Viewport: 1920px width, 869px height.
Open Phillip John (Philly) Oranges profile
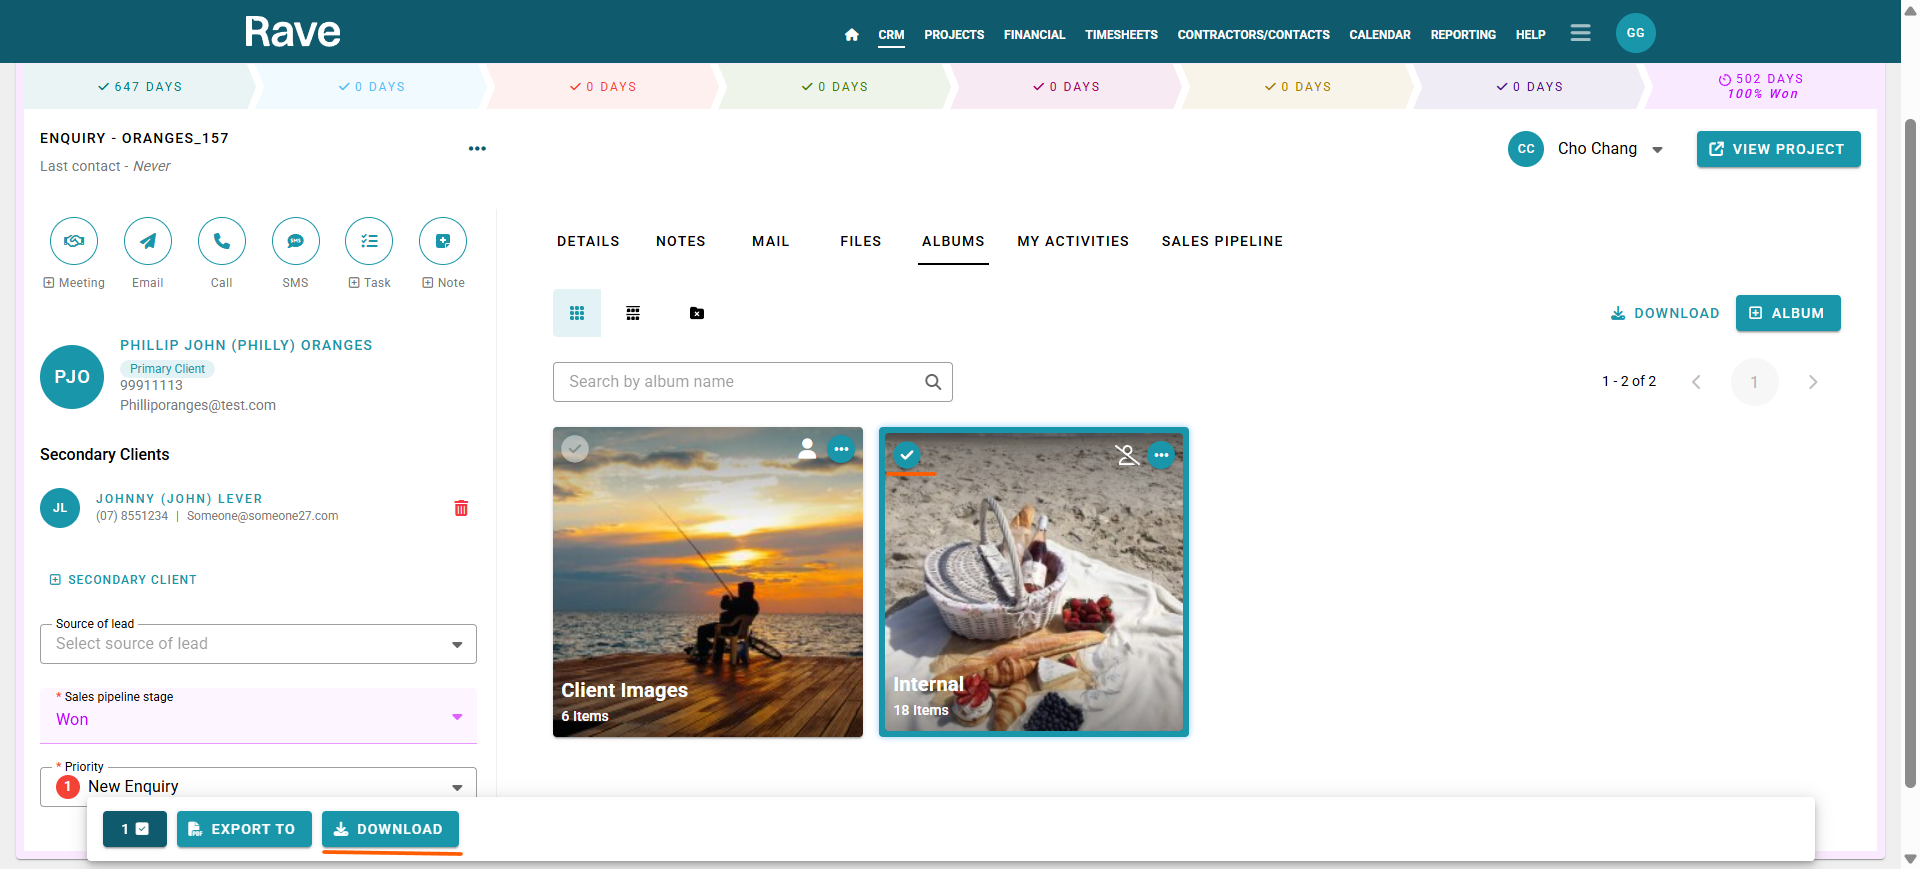(x=246, y=345)
